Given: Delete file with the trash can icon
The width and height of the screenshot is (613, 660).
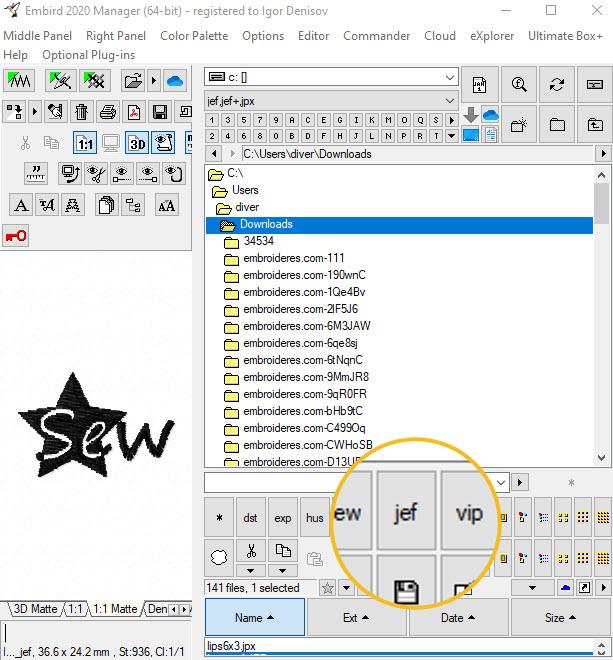Looking at the screenshot, I should pyautogui.click(x=81, y=112).
